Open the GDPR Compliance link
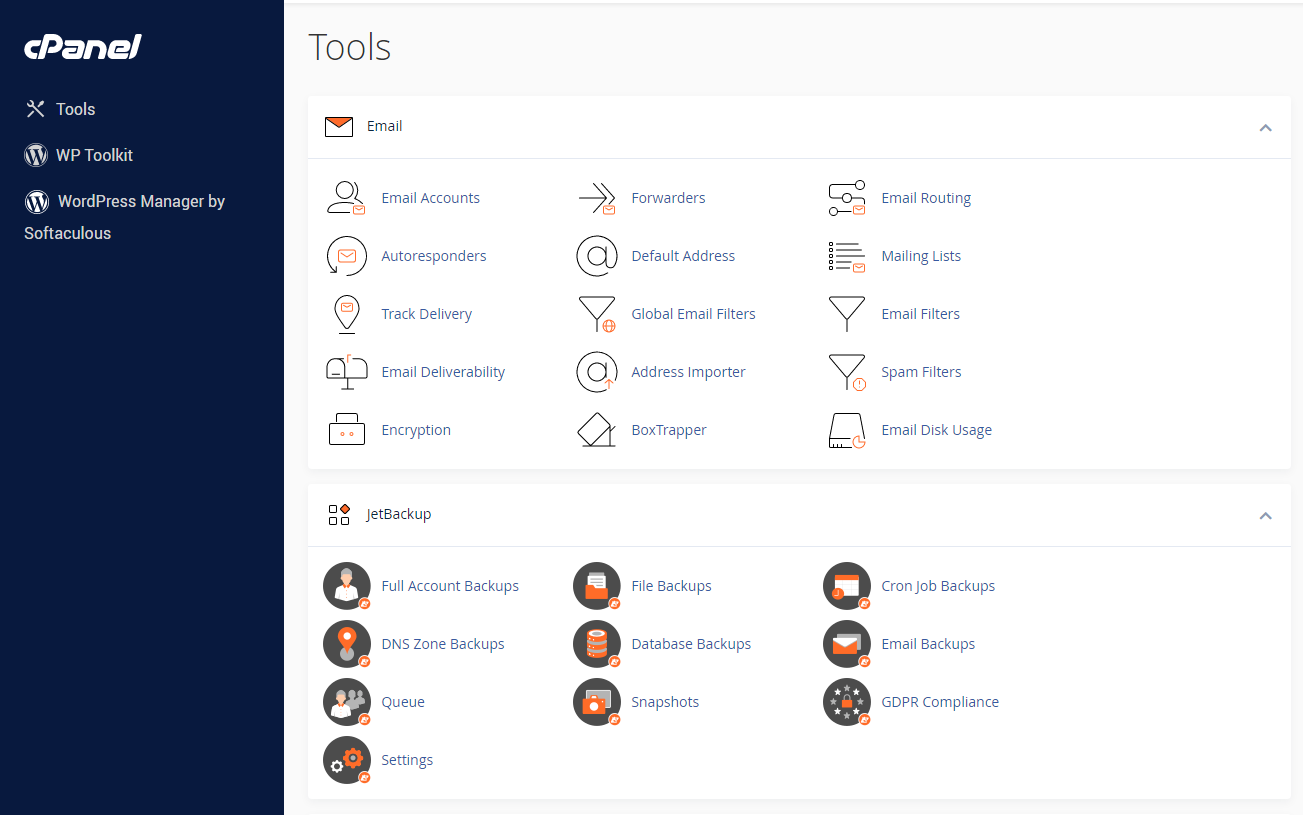Screen dimensions: 1303x815 click(940, 702)
